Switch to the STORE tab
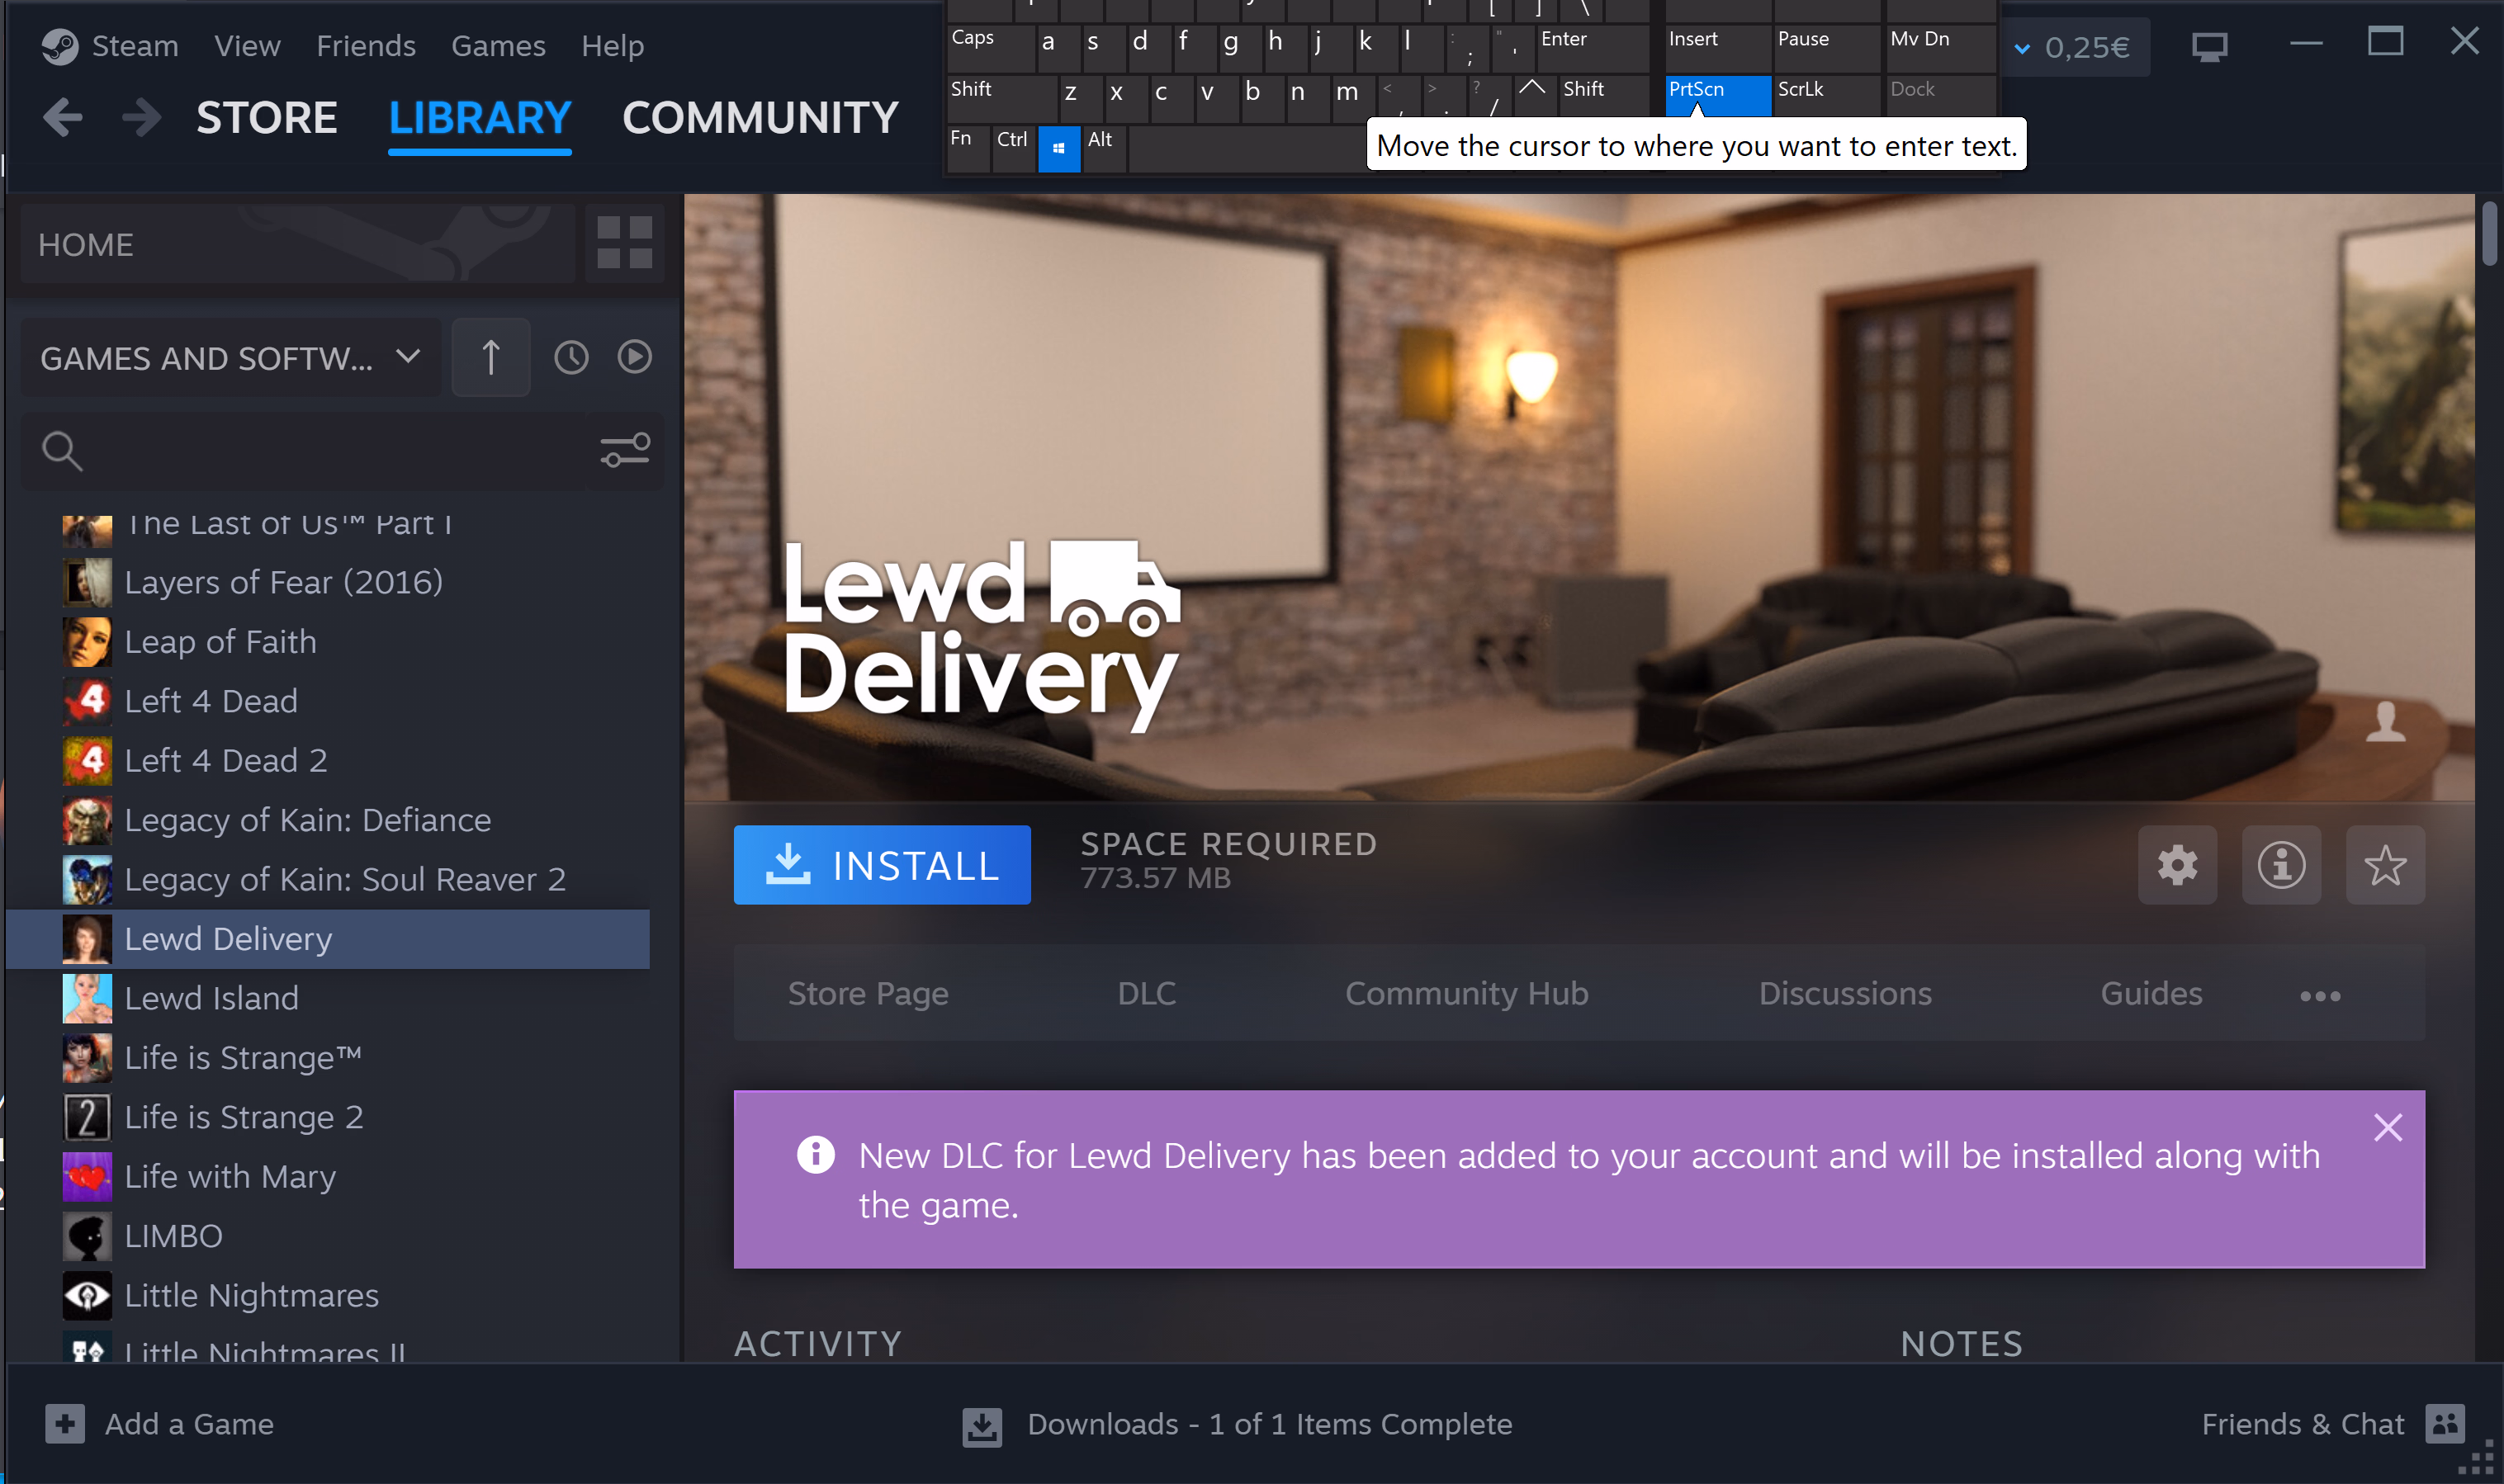Image resolution: width=2504 pixels, height=1484 pixels. click(x=266, y=118)
